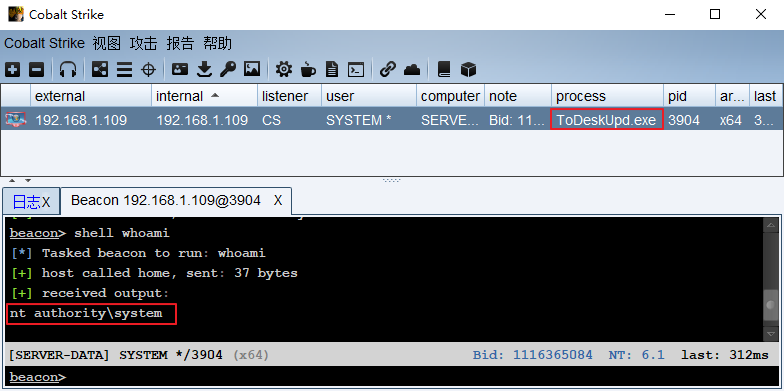This screenshot has height=391, width=784.
Task: Switch to session table view icon
Action: click(124, 70)
